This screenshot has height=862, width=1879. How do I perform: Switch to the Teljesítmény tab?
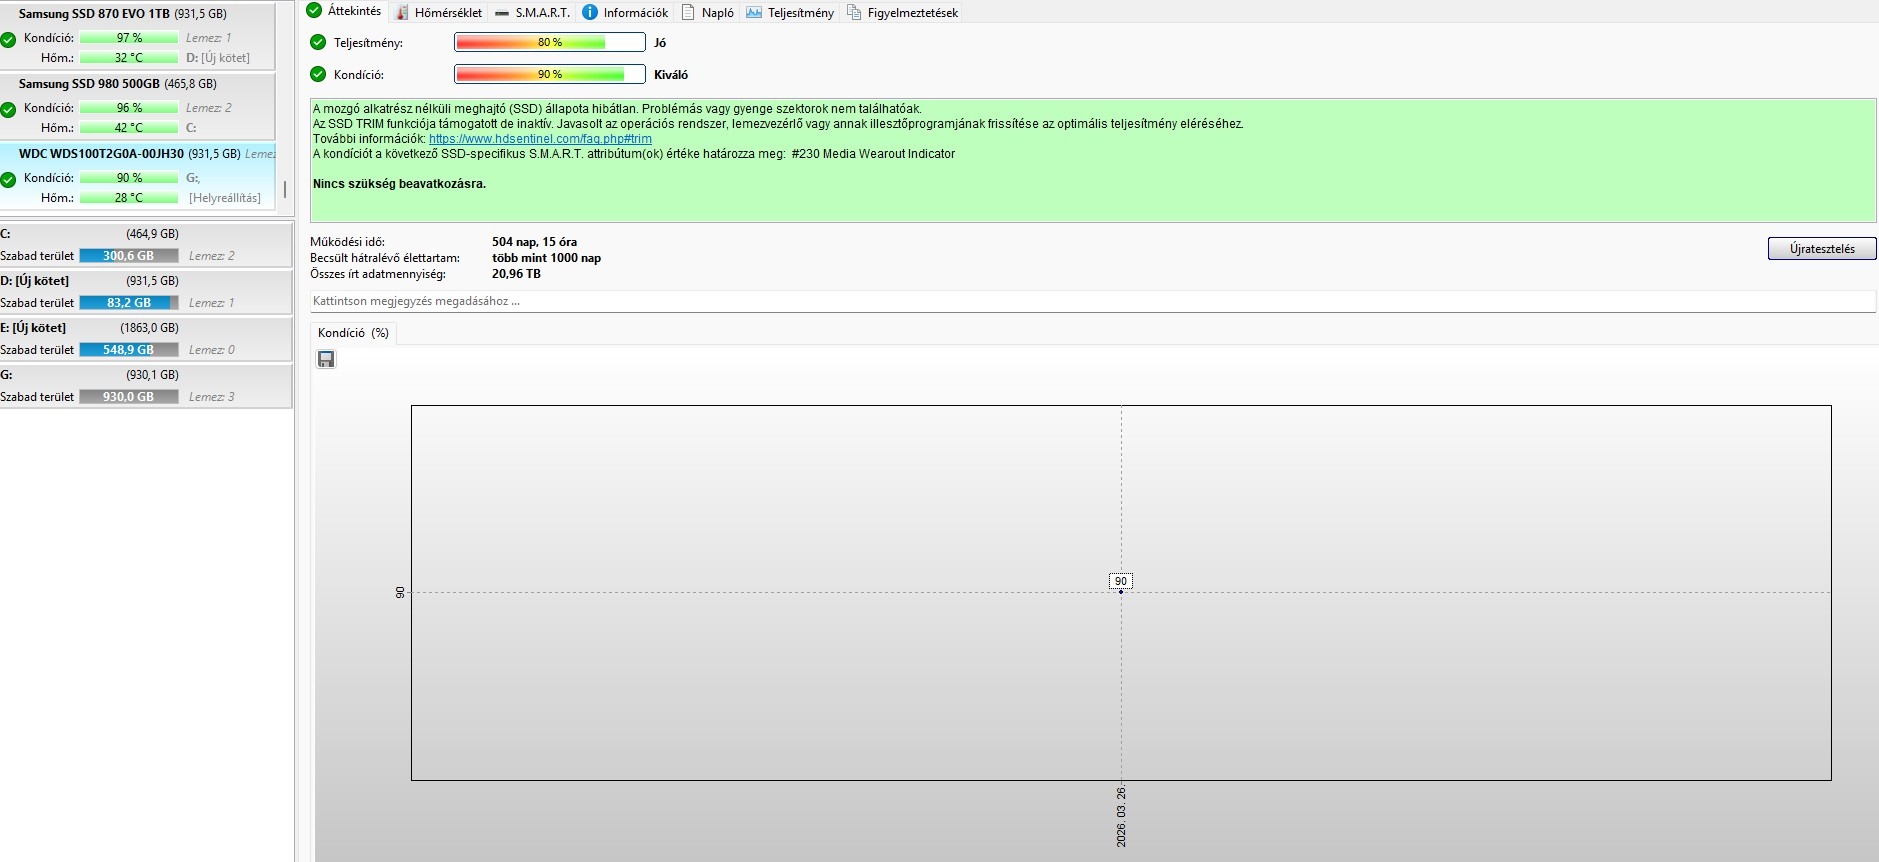[x=790, y=12]
